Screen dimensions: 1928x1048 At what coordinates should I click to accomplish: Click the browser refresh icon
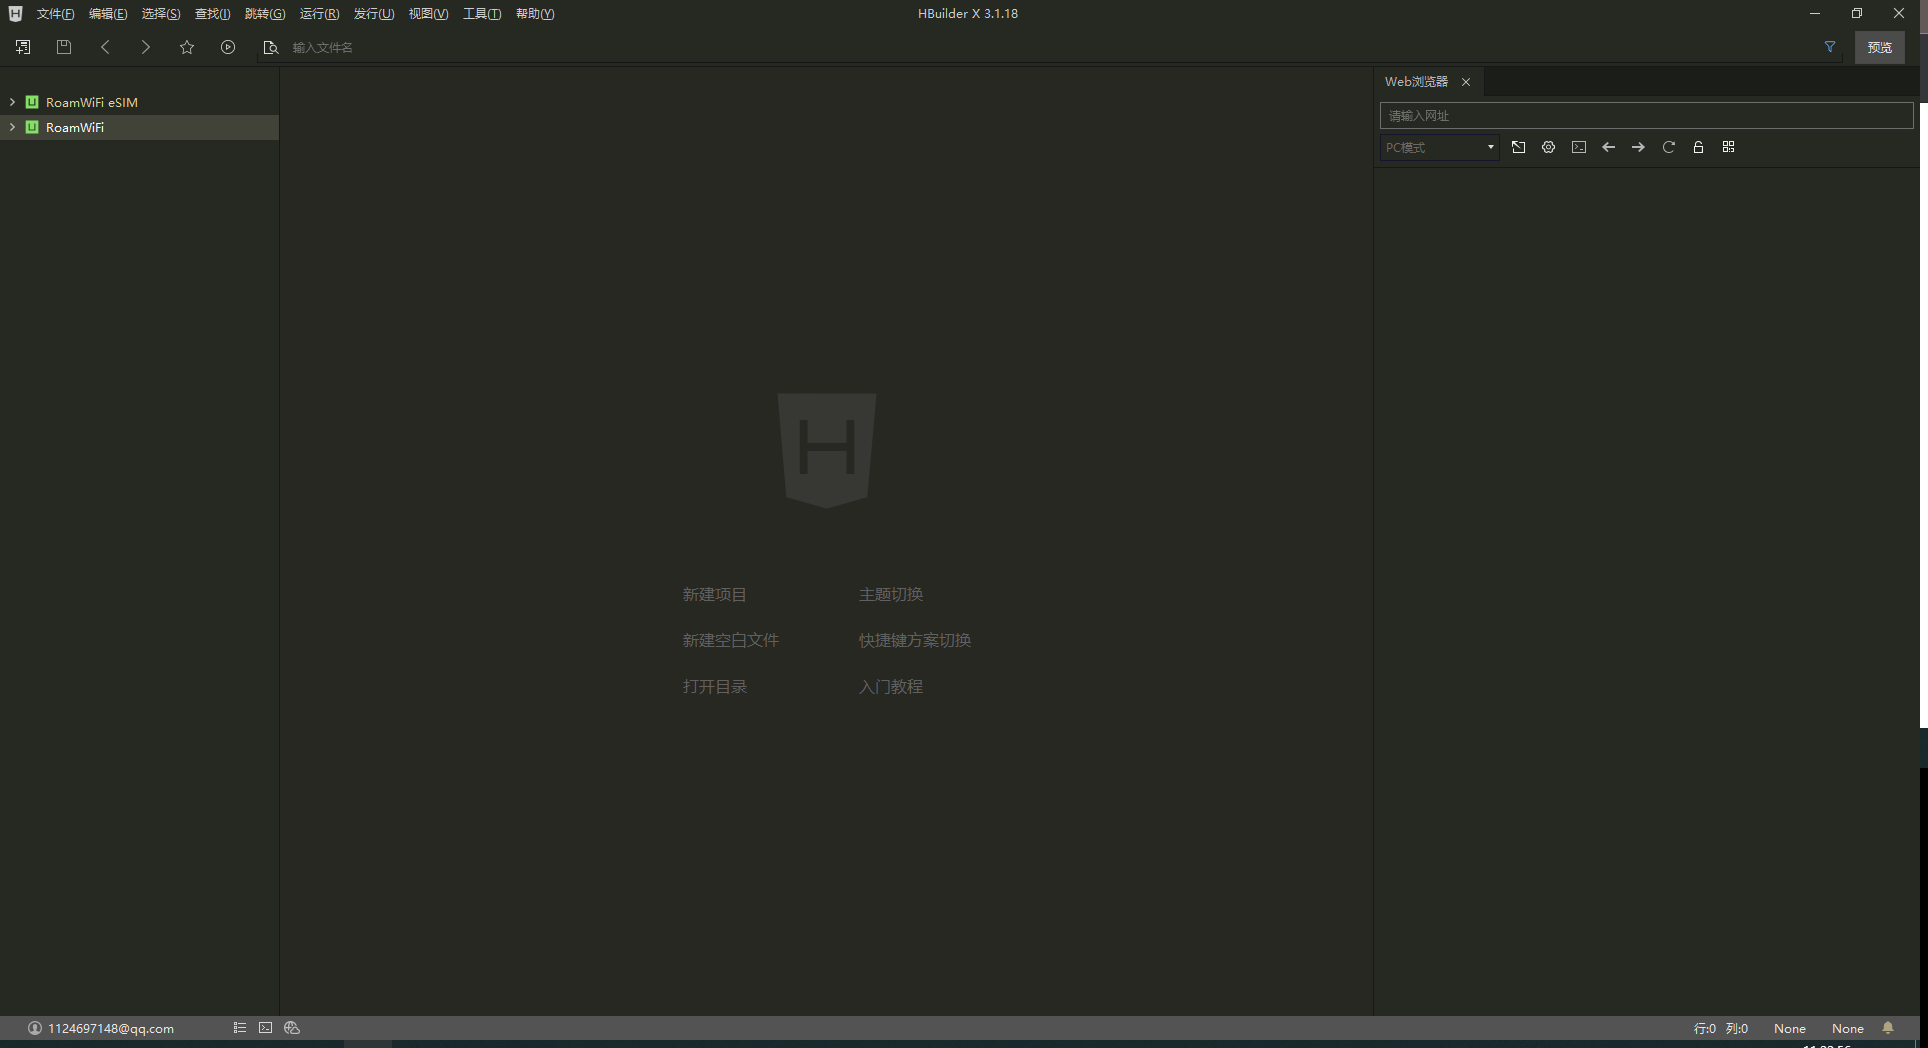click(x=1668, y=147)
